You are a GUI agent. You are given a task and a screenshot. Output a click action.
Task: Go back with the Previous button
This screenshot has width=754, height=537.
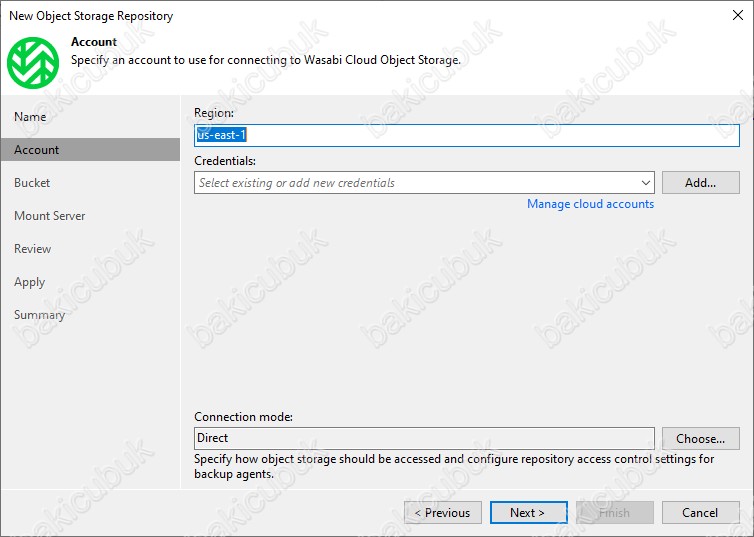click(x=443, y=512)
